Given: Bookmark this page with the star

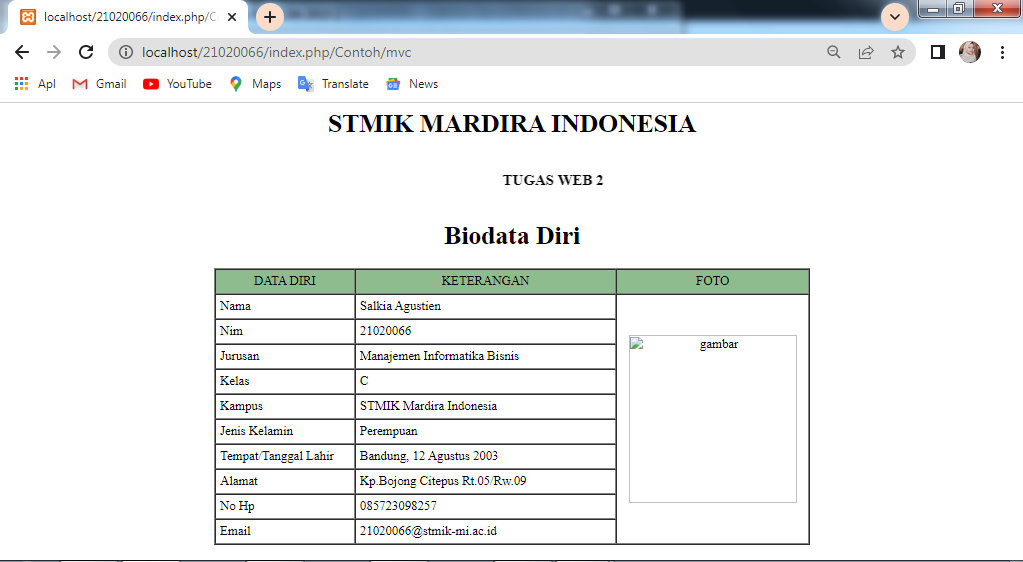Looking at the screenshot, I should (x=898, y=52).
